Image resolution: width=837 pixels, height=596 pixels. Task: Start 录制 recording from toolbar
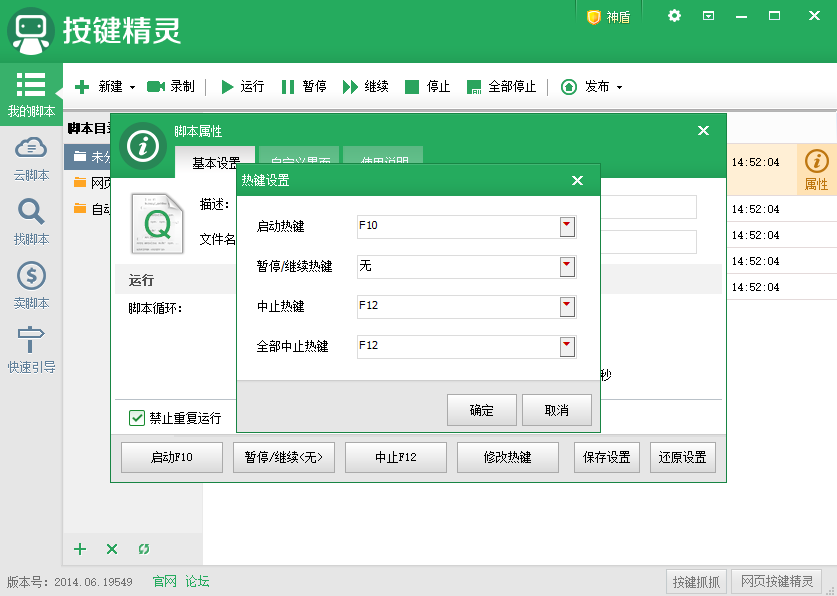point(171,87)
